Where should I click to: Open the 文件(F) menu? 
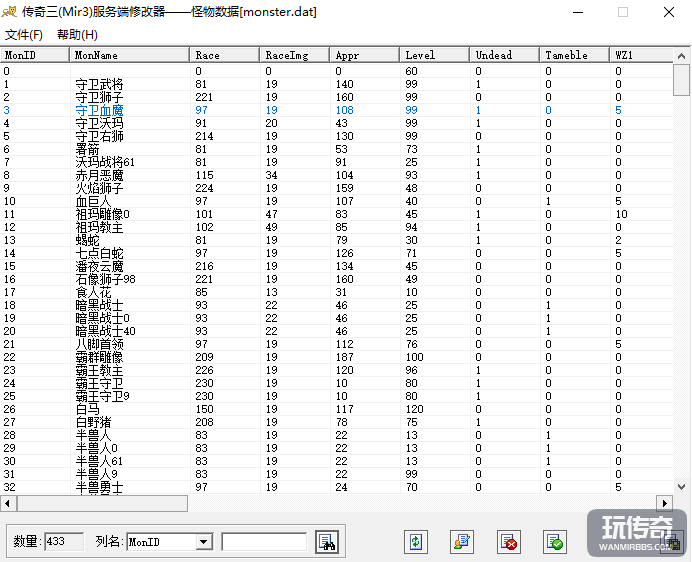click(x=23, y=34)
